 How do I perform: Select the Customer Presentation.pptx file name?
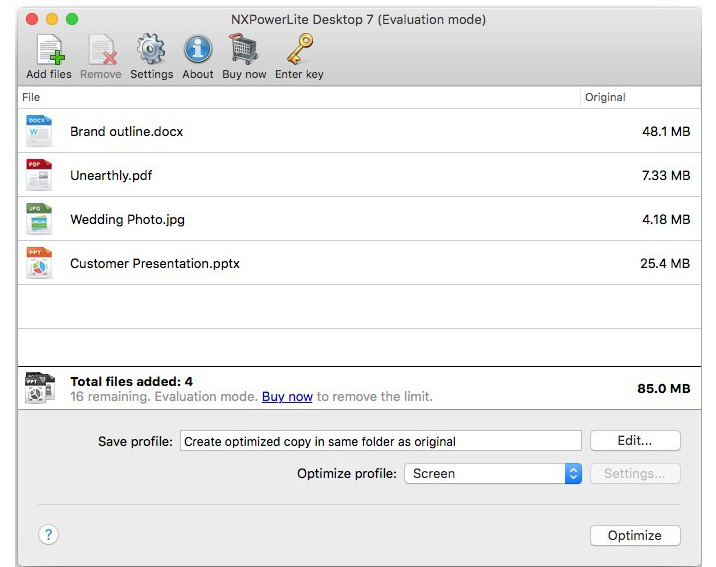155,264
